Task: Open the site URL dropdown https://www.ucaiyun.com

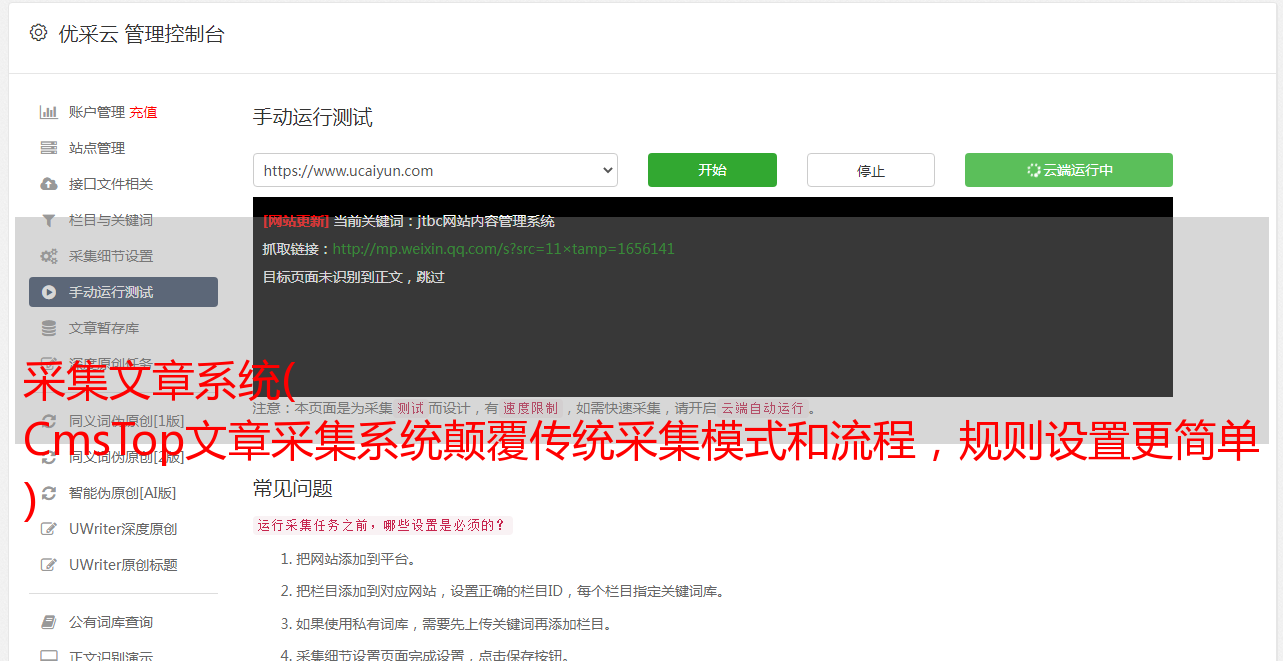Action: pyautogui.click(x=435, y=170)
